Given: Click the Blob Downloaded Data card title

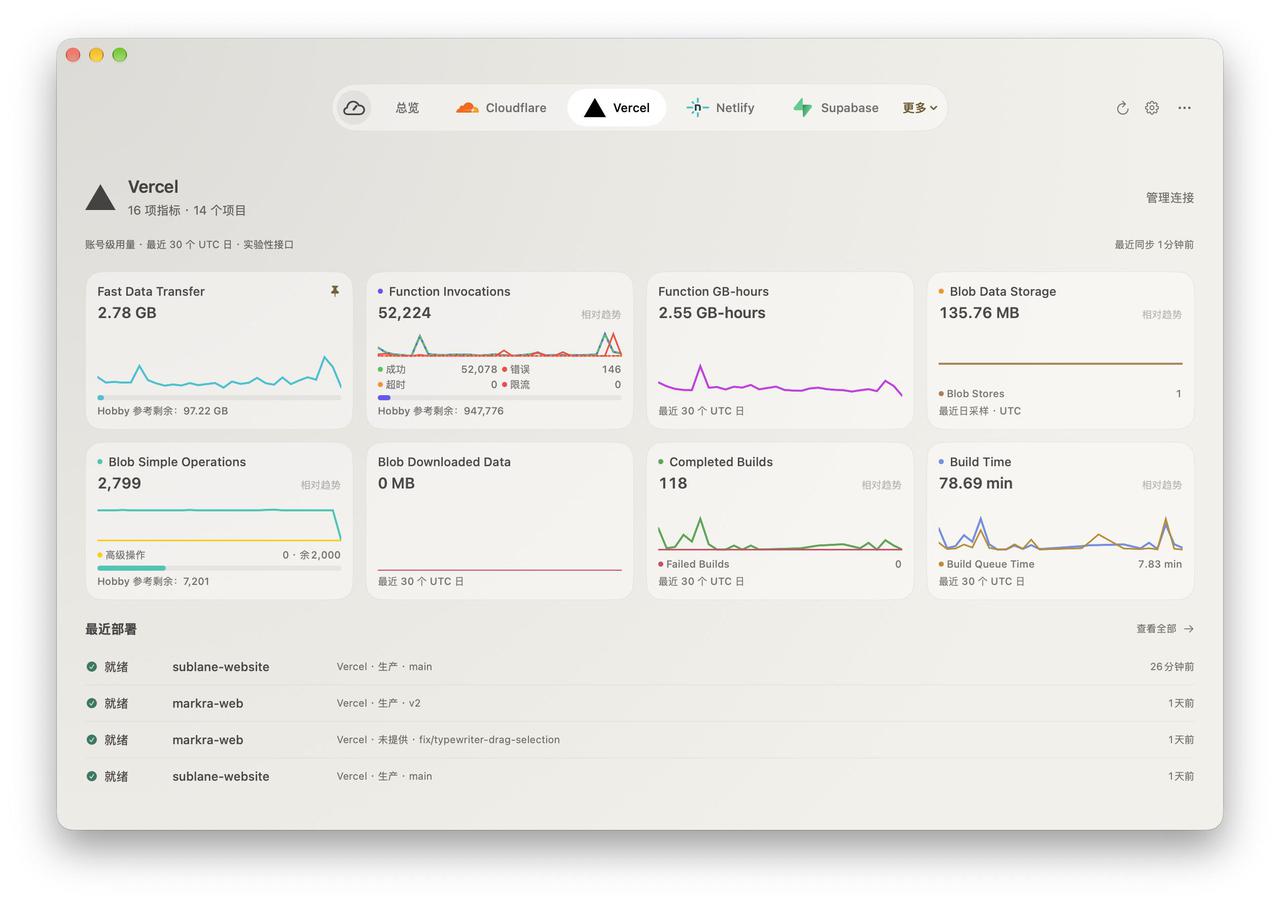Looking at the screenshot, I should coord(444,462).
